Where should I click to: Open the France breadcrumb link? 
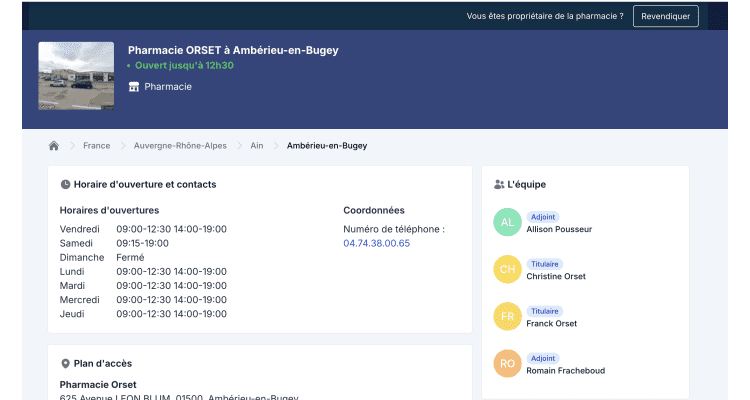[97, 145]
